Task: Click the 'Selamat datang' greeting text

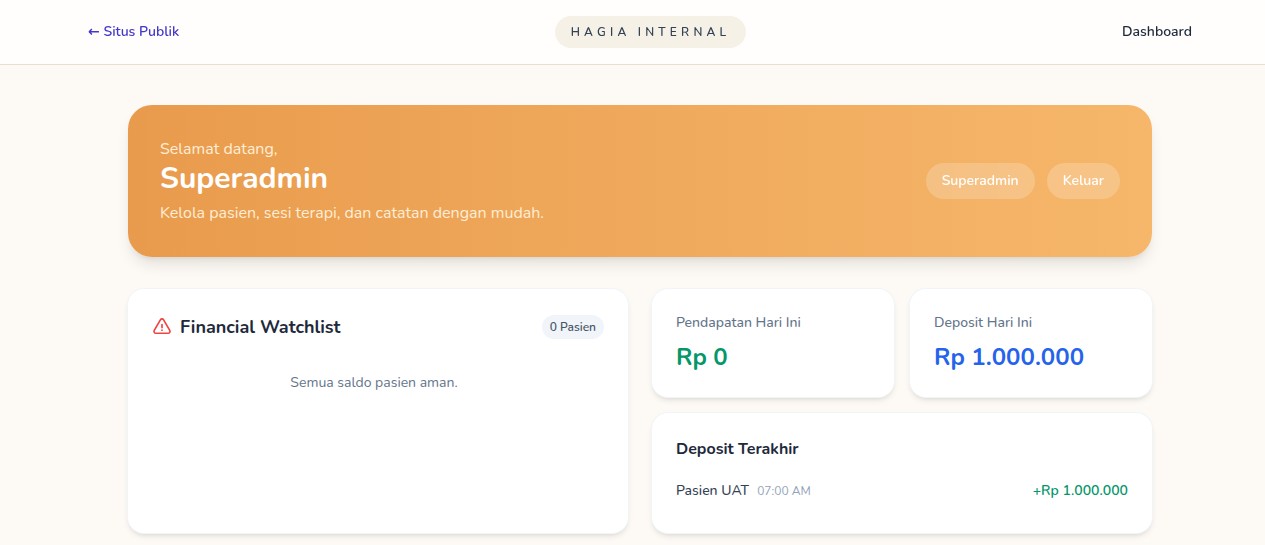Action: click(x=219, y=149)
